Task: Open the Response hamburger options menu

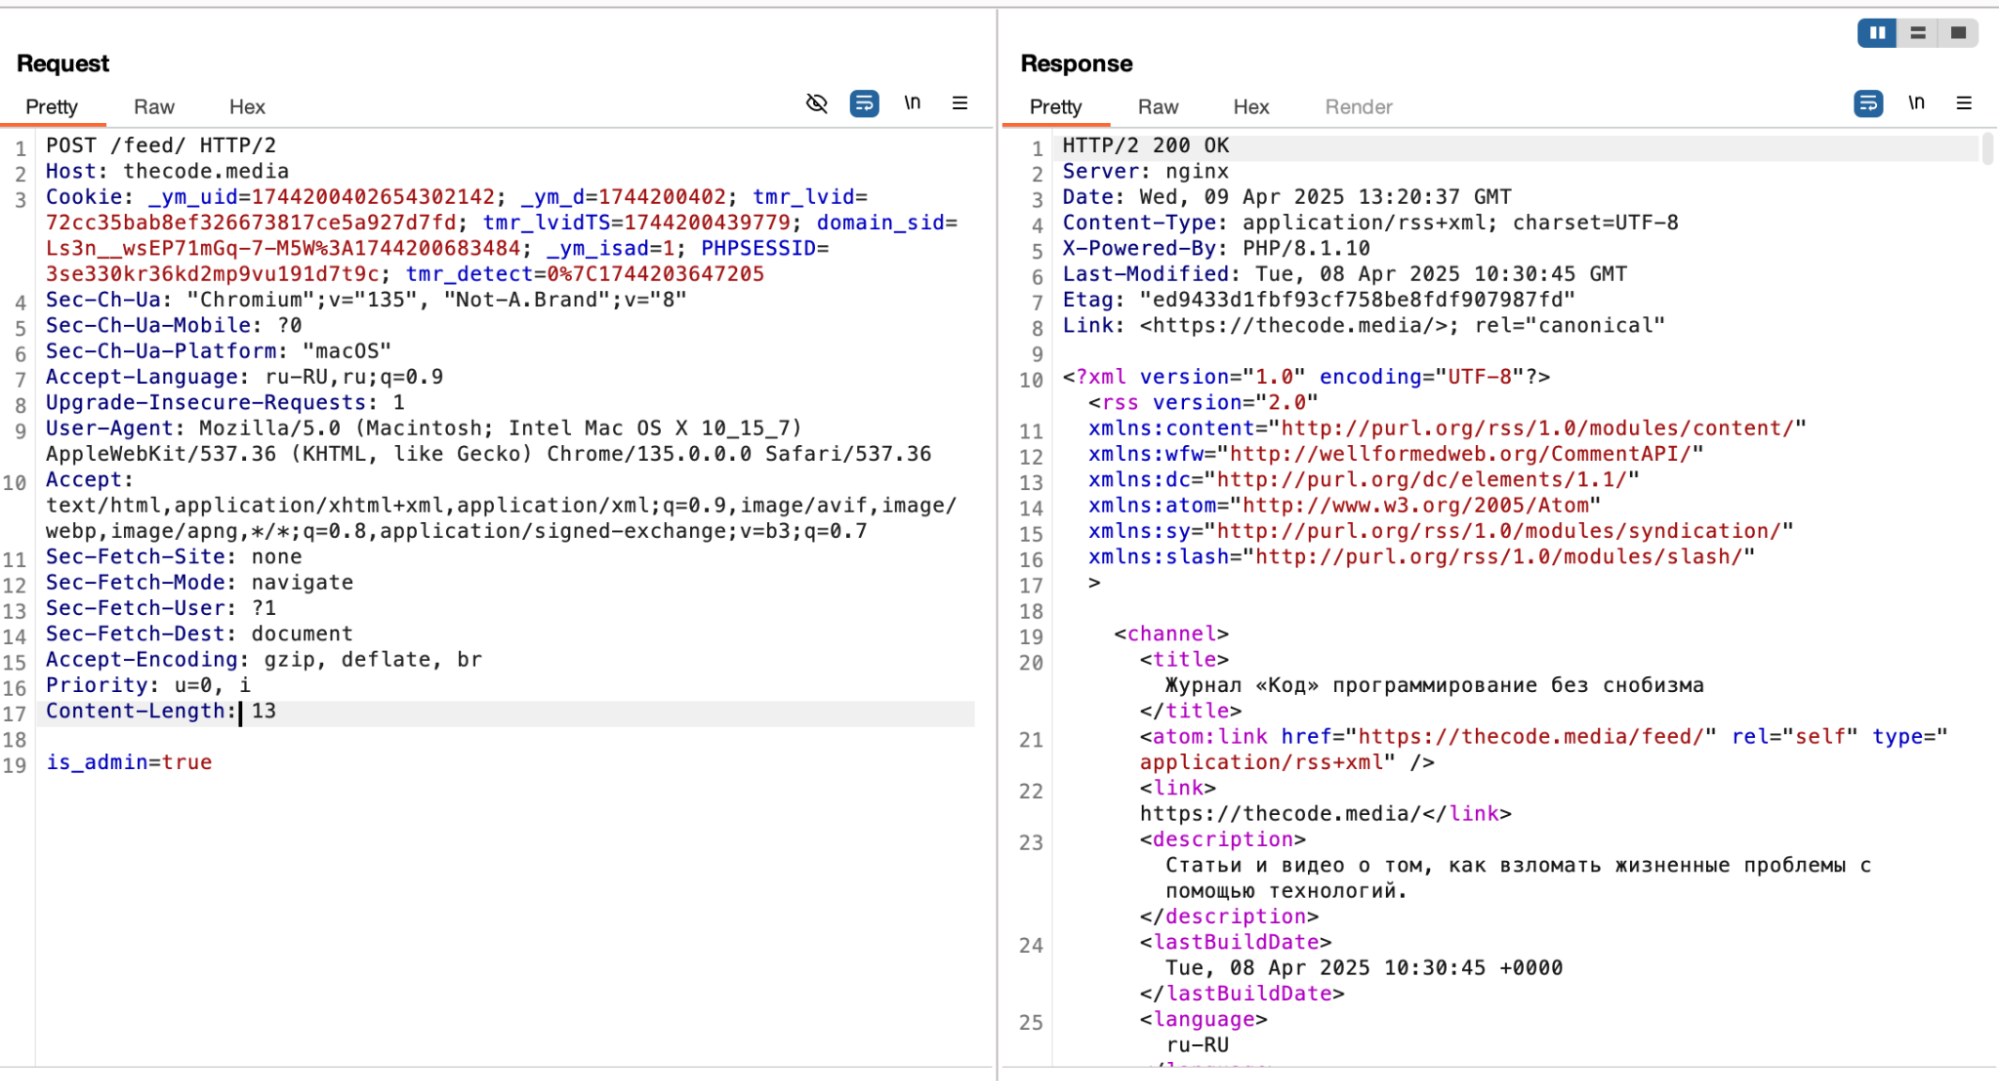Action: (1964, 103)
